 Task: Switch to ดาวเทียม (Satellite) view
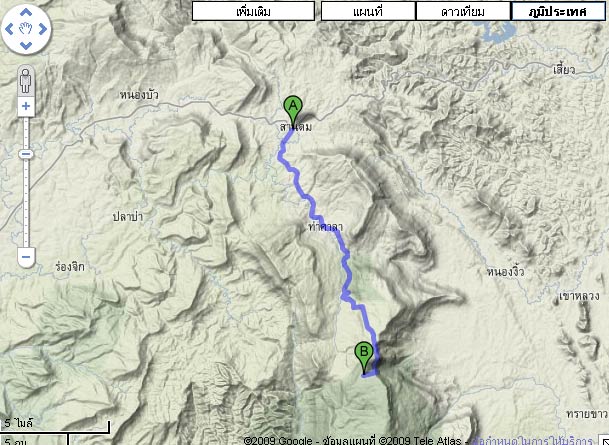coord(463,11)
